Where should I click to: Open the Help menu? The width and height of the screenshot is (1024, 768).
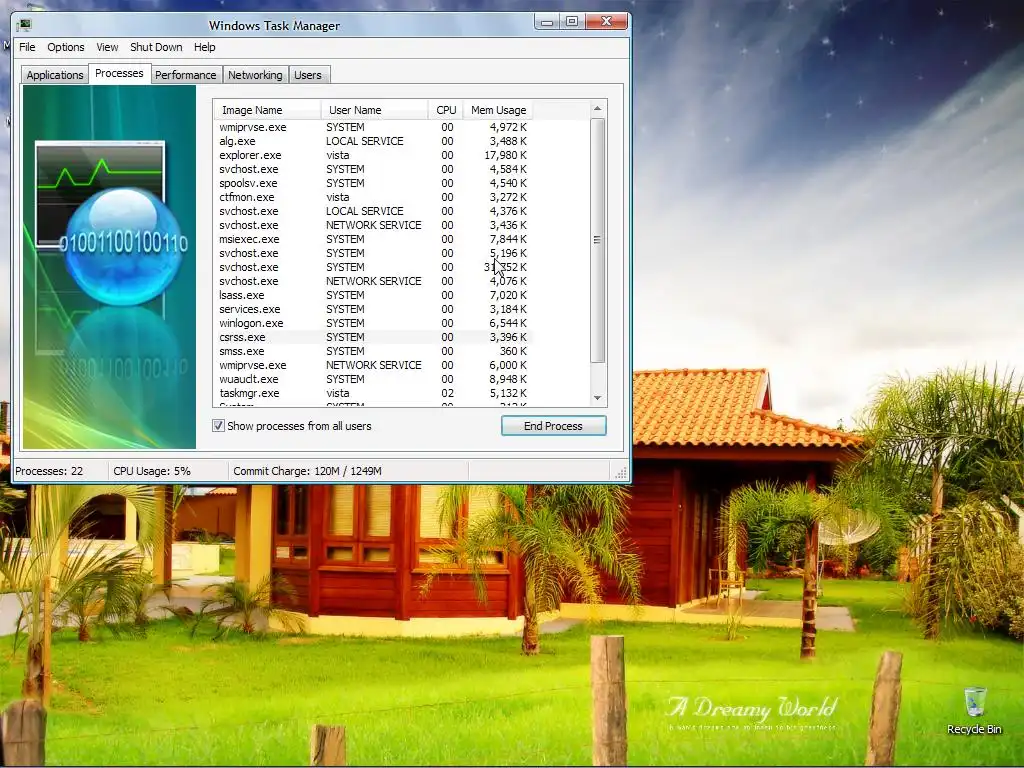[x=204, y=47]
